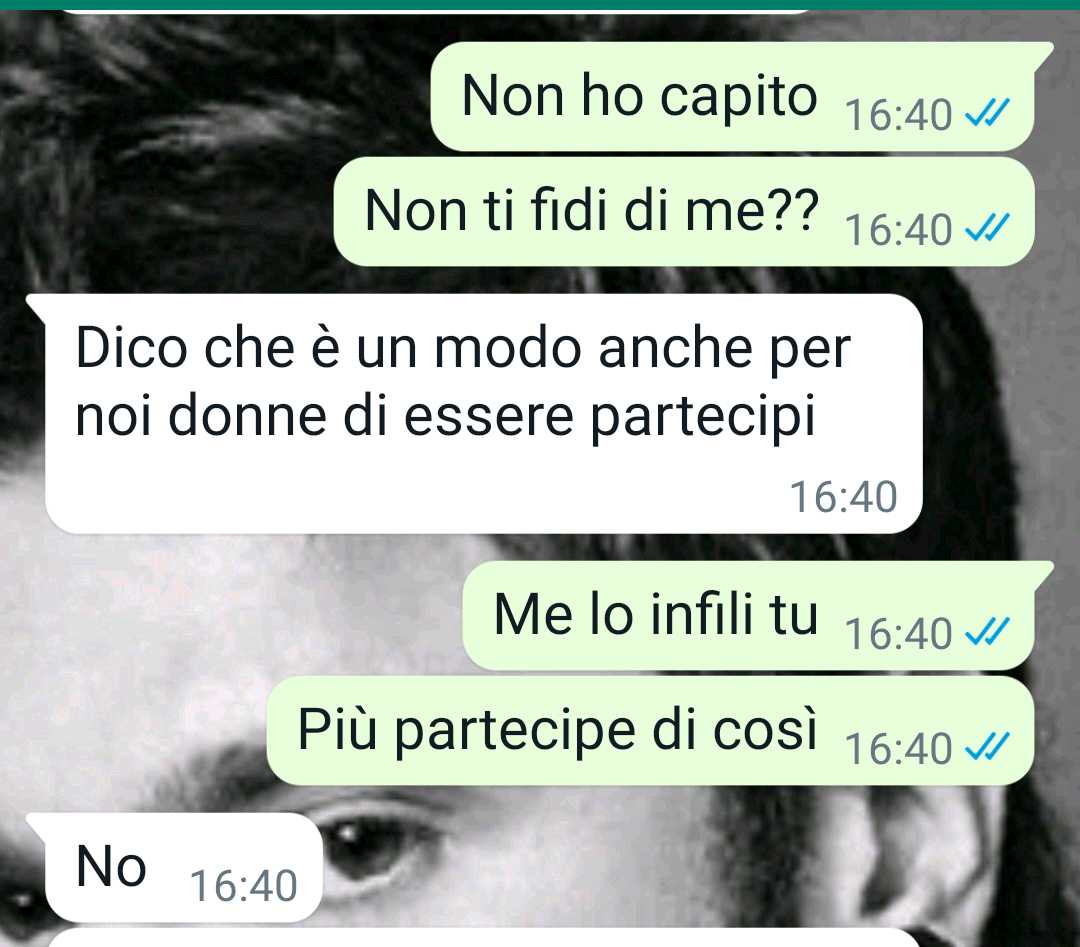Tap double-check icon on "Più partecipe di così"

(987, 747)
